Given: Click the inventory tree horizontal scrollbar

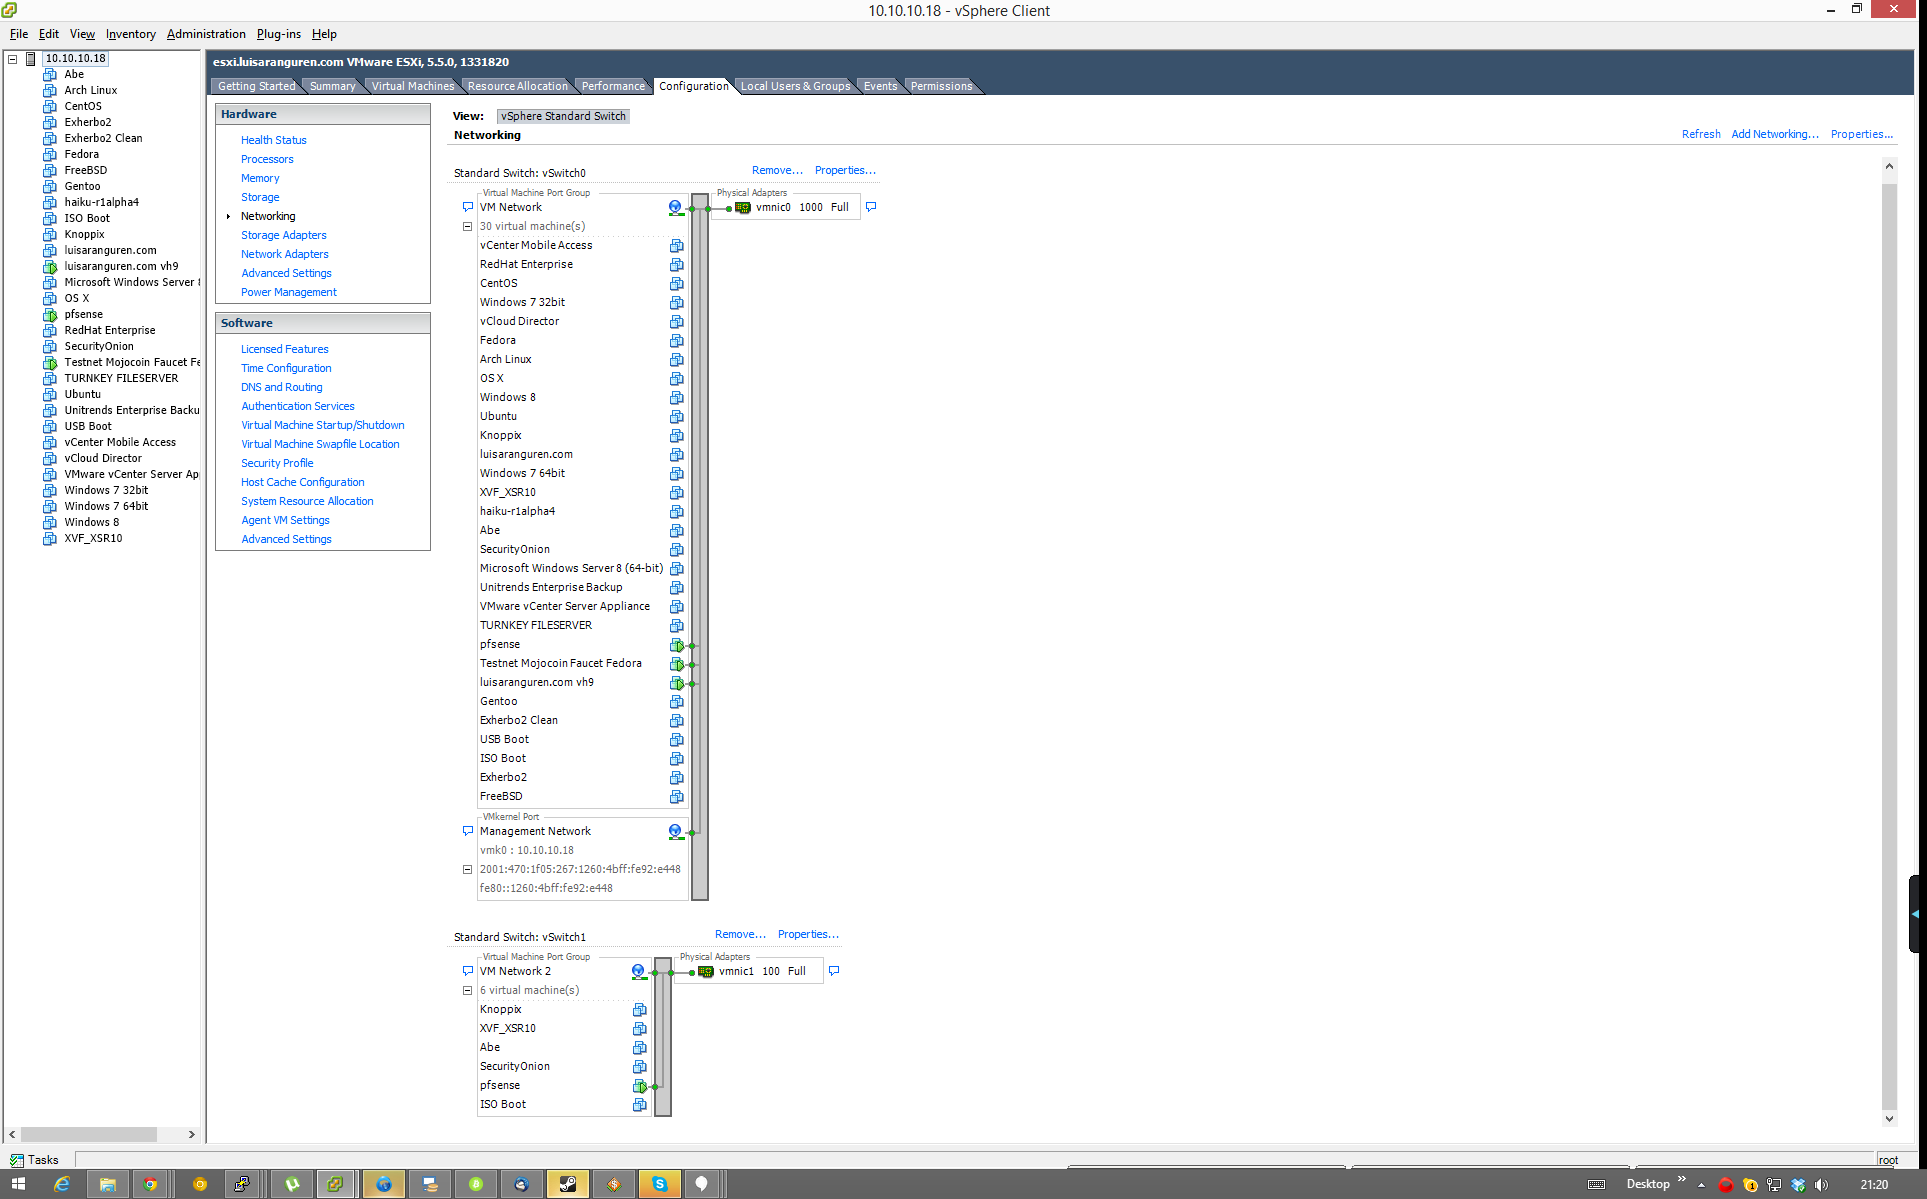Looking at the screenshot, I should [x=90, y=1134].
